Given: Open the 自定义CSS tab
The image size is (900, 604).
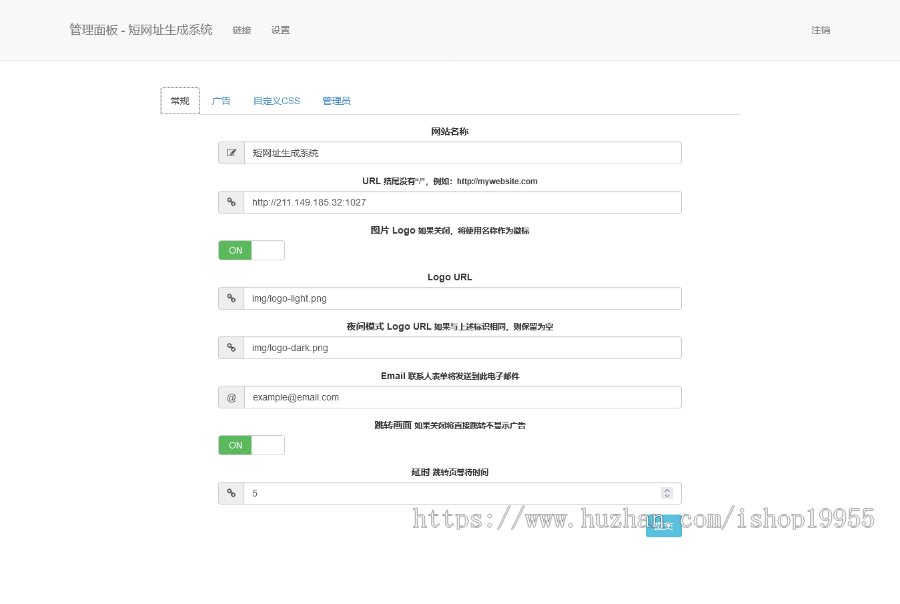Looking at the screenshot, I should point(277,101).
